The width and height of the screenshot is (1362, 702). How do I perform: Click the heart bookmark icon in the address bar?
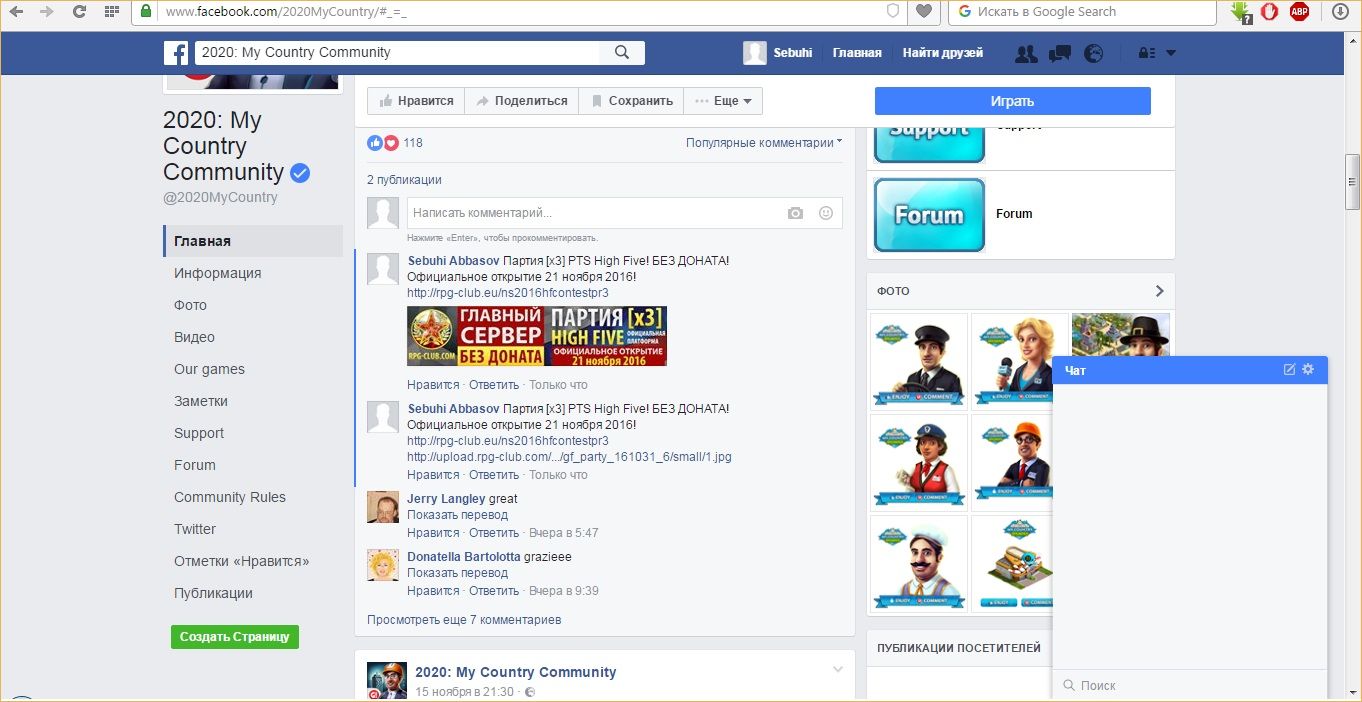click(x=924, y=12)
